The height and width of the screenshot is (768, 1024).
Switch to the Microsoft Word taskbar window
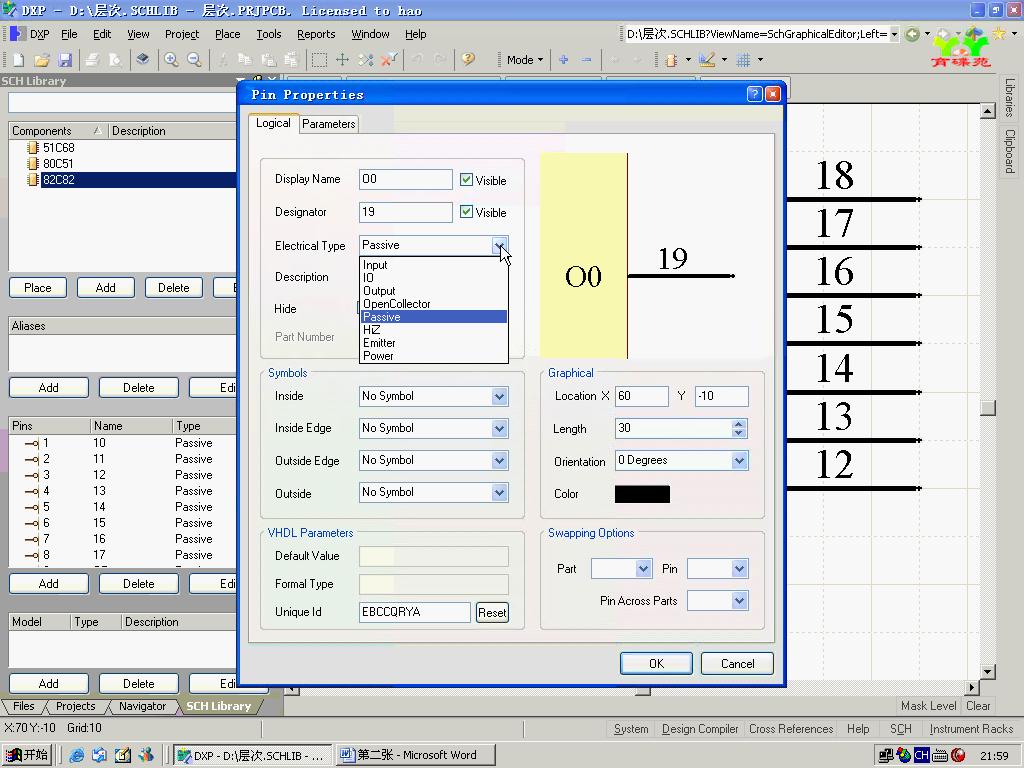pyautogui.click(x=416, y=755)
